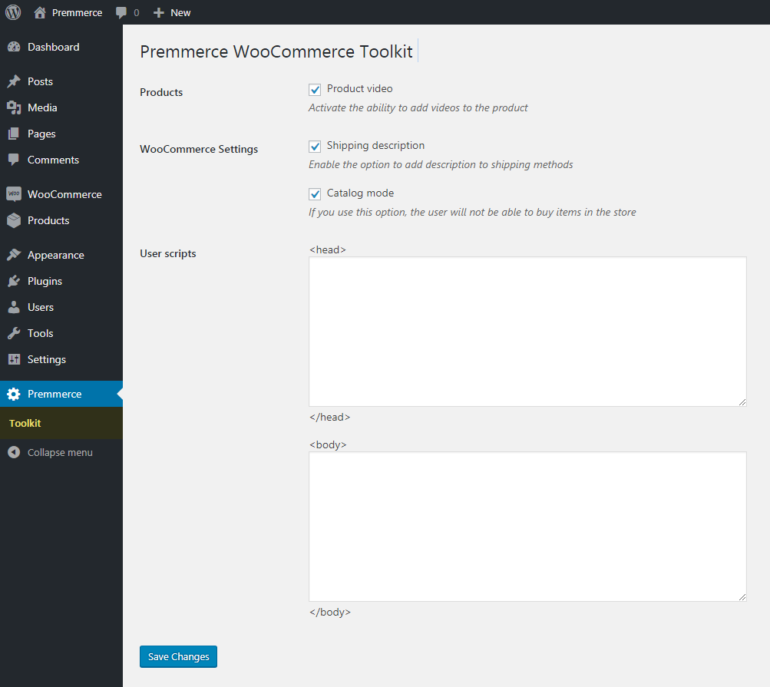Click the Media library icon
Image resolution: width=770 pixels, height=687 pixels.
point(14,107)
